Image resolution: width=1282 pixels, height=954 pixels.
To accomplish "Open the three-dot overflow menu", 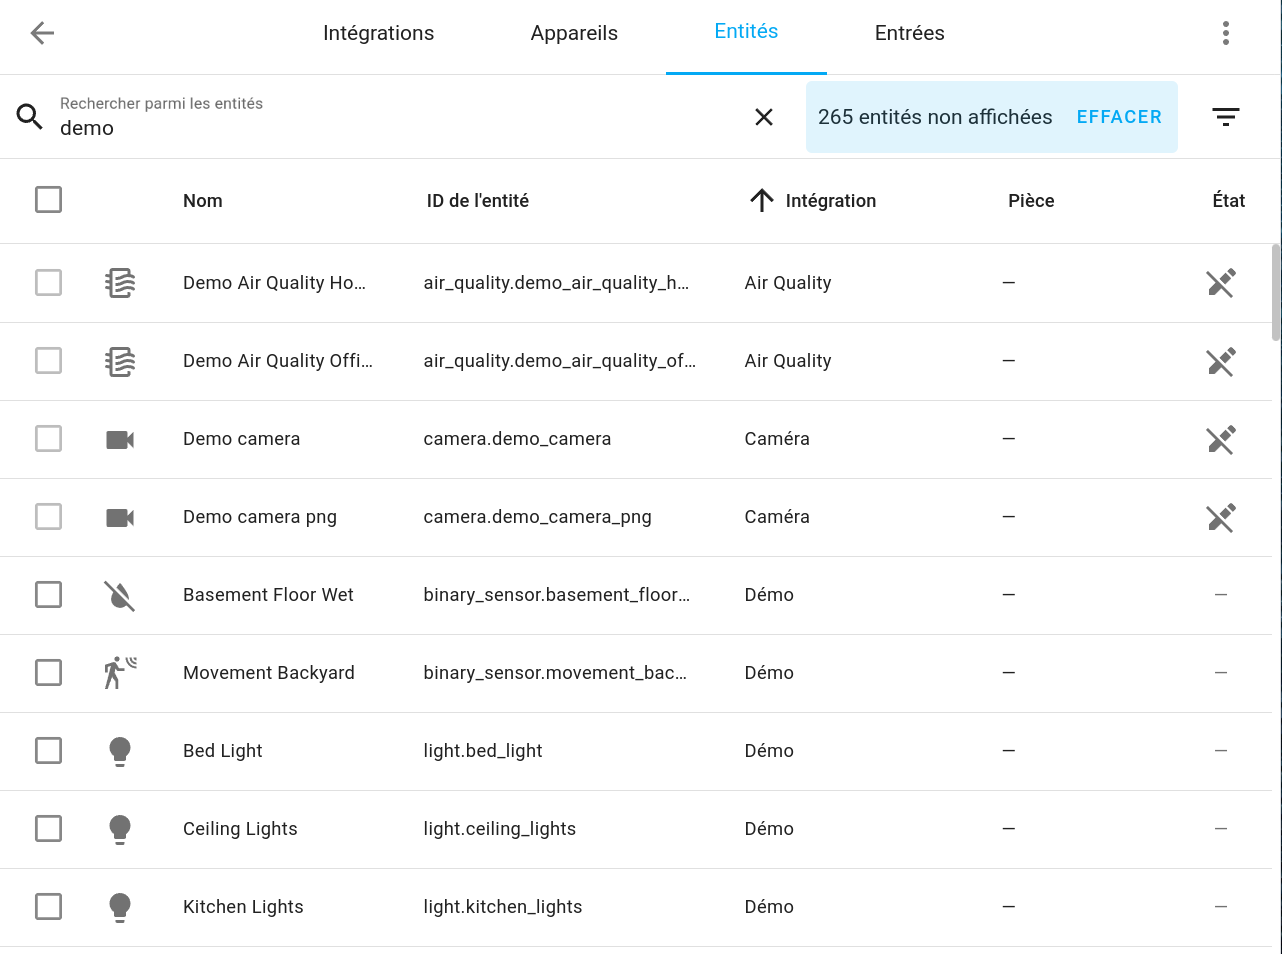I will coord(1225,33).
